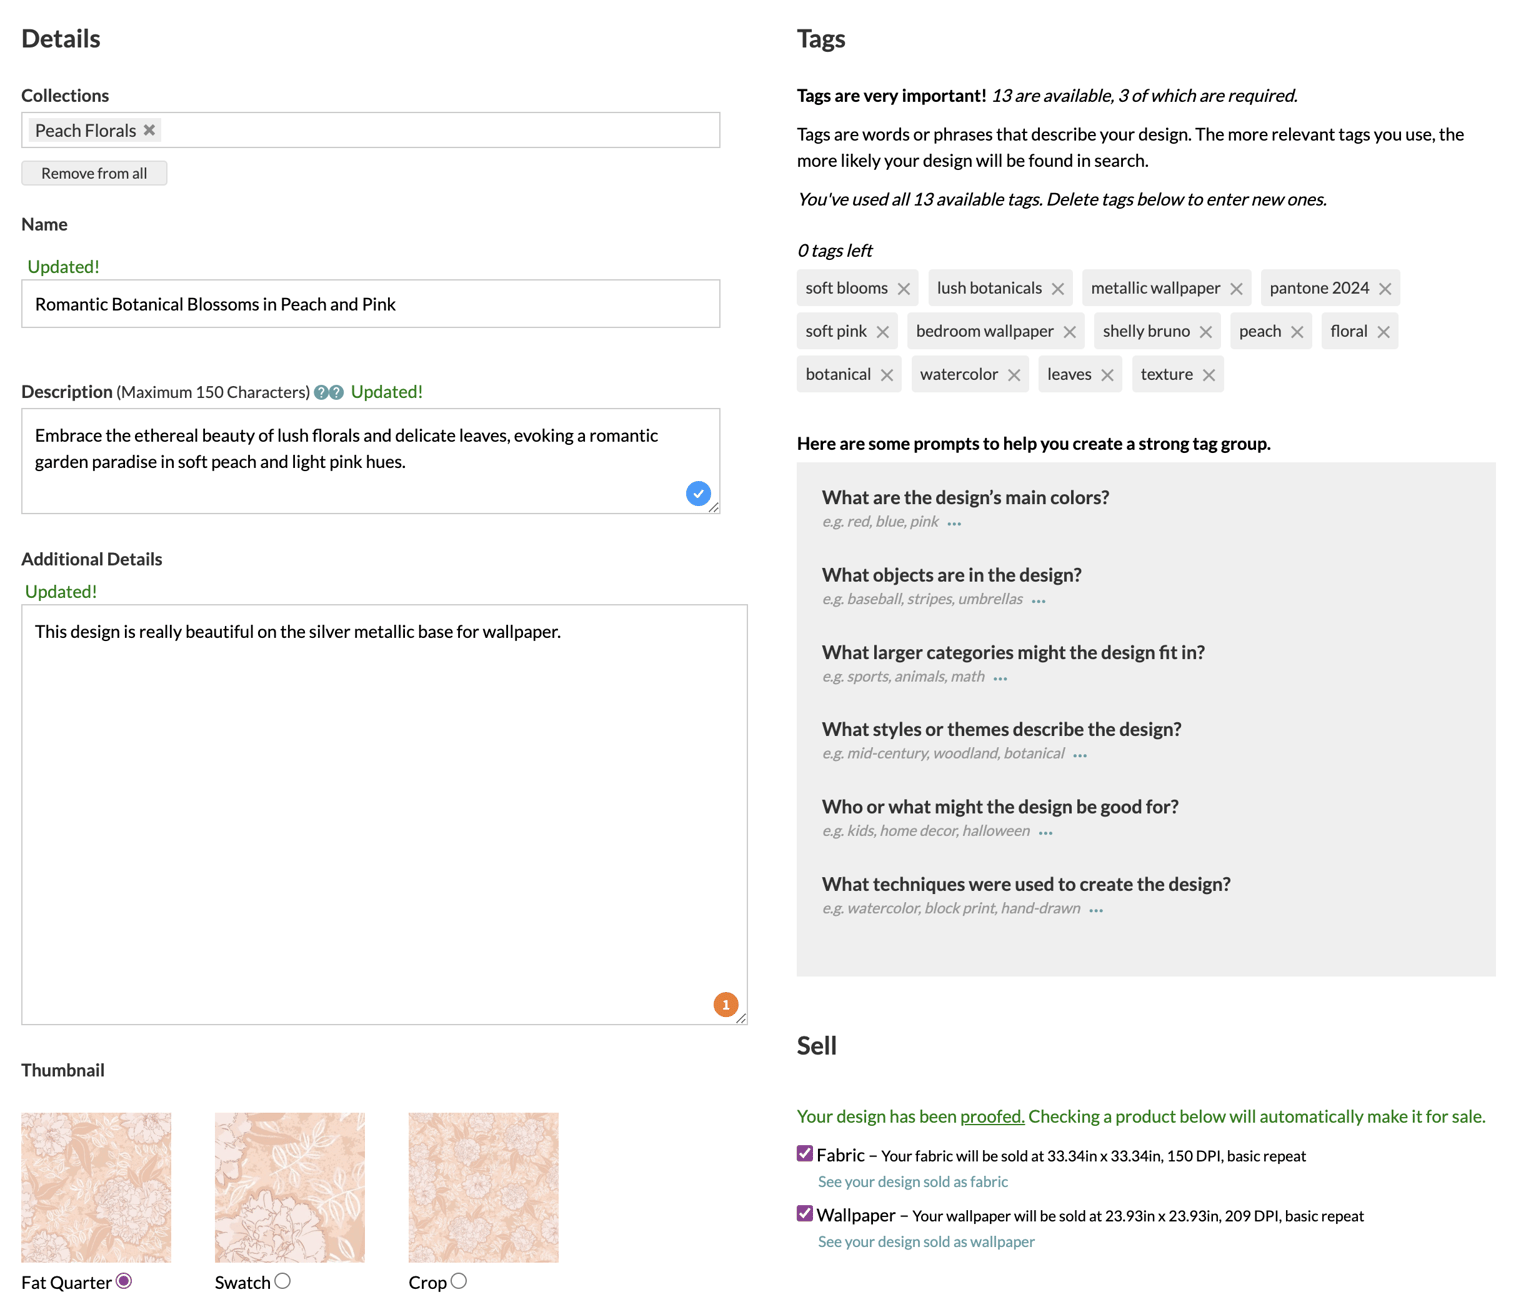Remove the 'pantone 2024' tag

1385,289
